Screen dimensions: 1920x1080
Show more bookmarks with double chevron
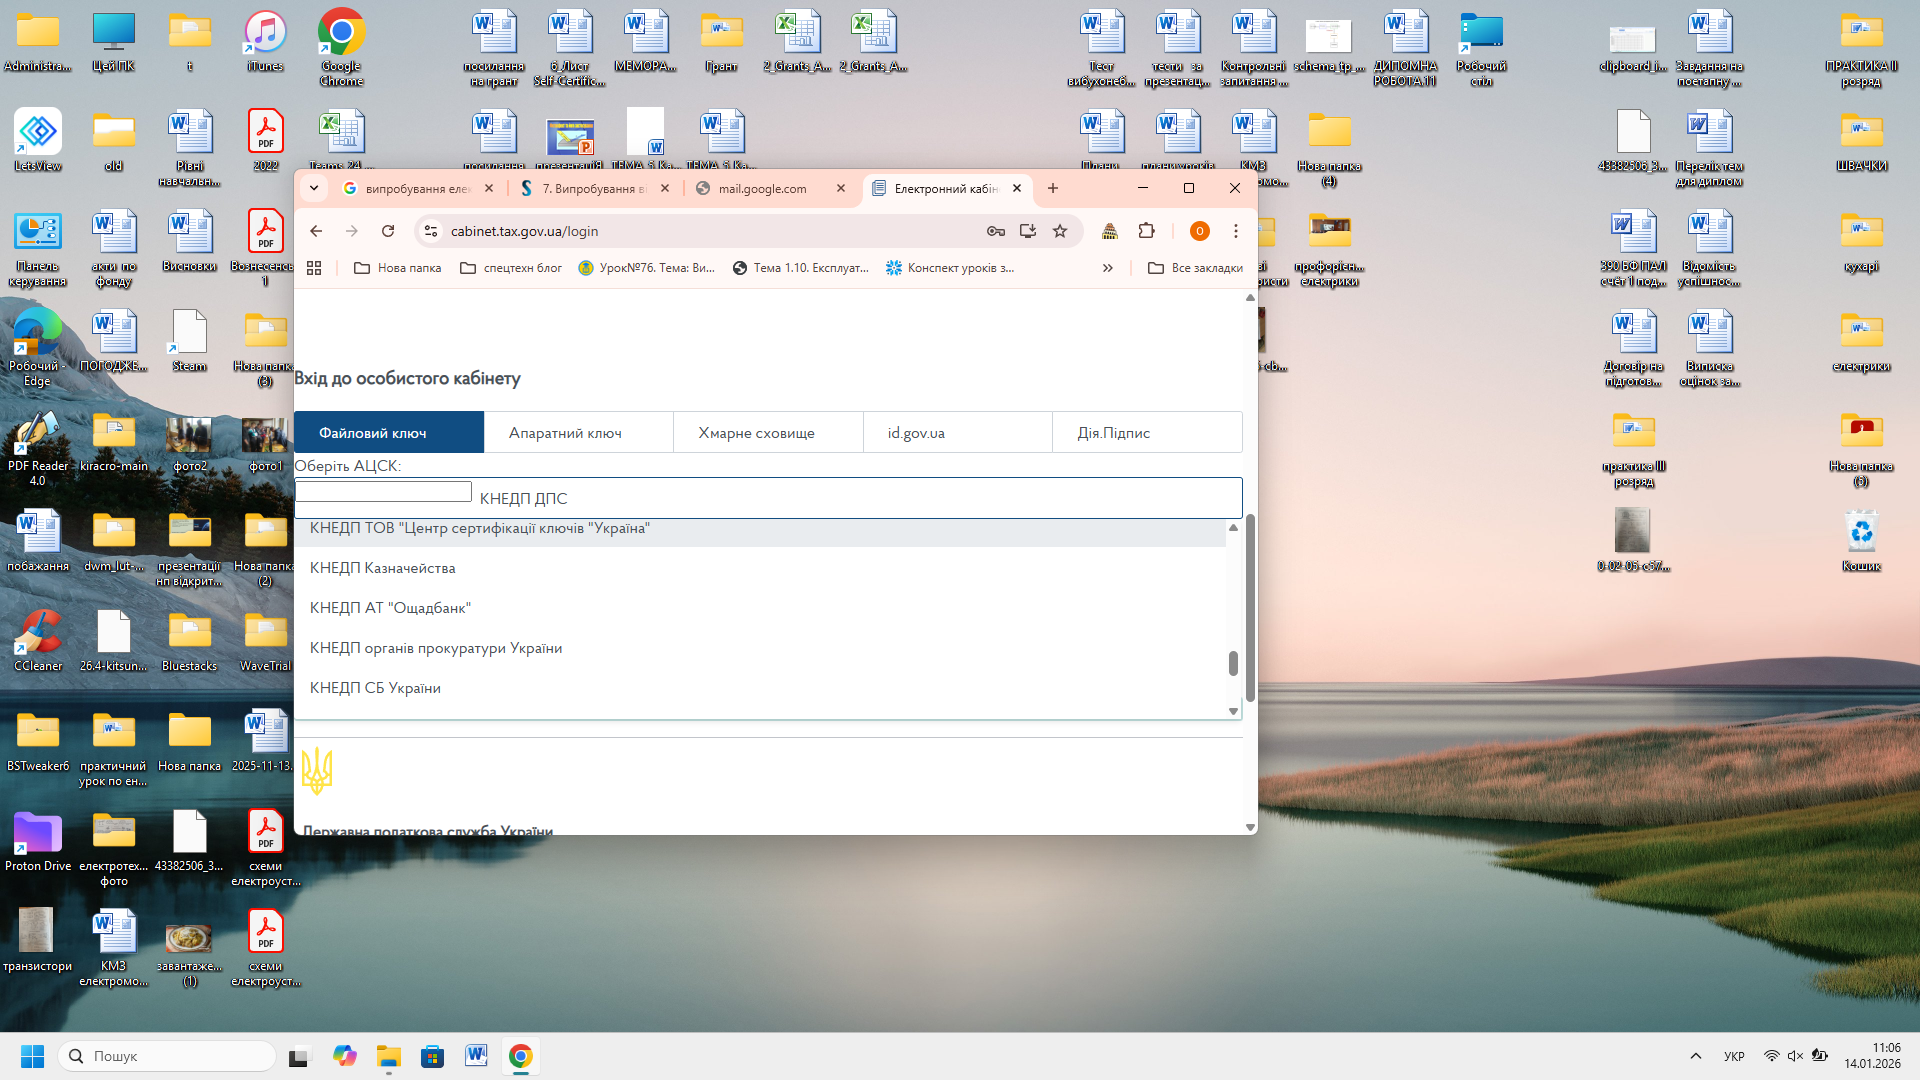click(1108, 268)
